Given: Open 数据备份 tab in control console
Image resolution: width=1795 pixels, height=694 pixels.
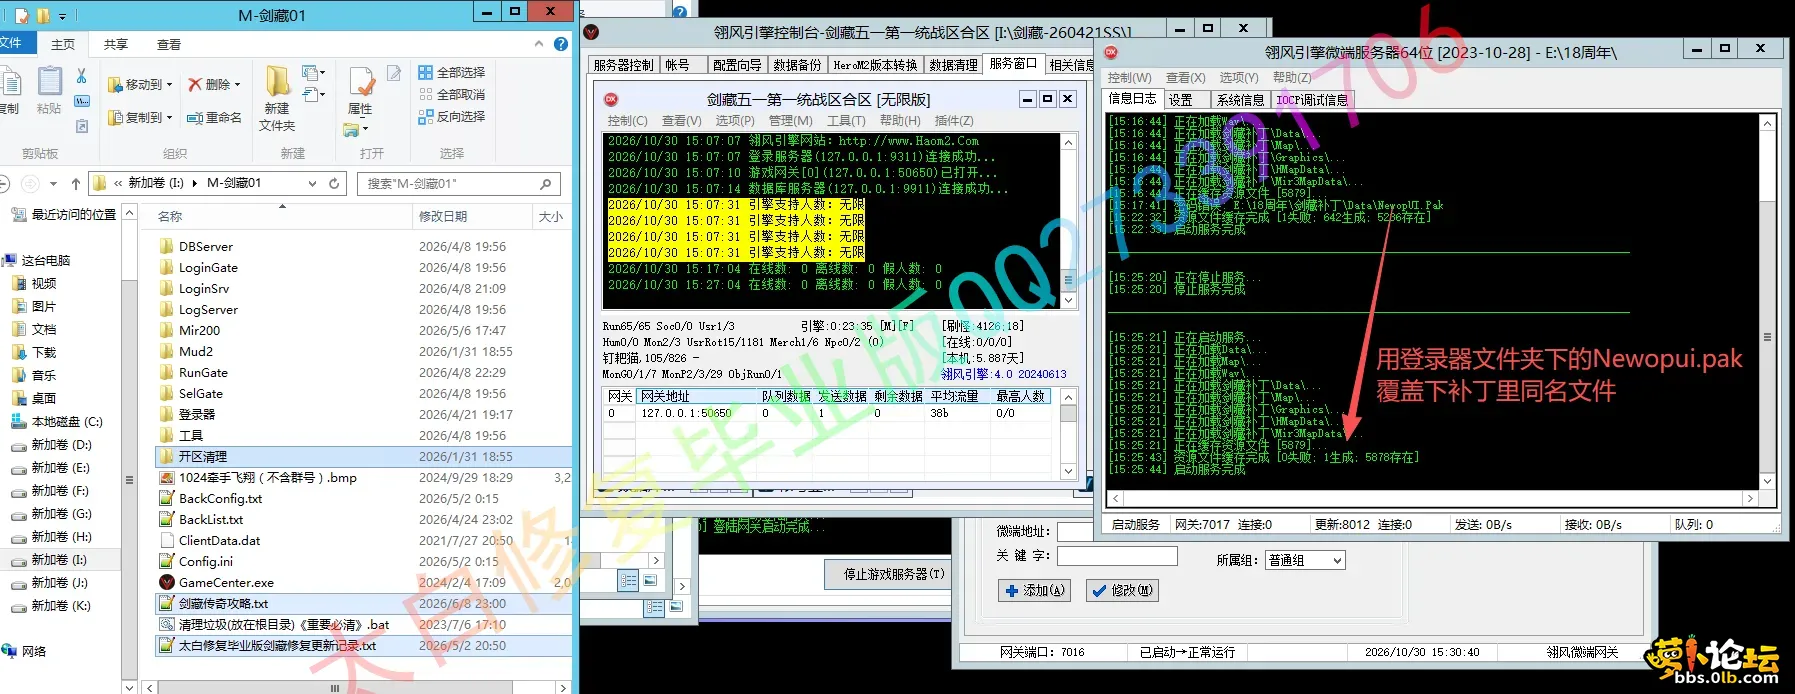Looking at the screenshot, I should coord(797,64).
